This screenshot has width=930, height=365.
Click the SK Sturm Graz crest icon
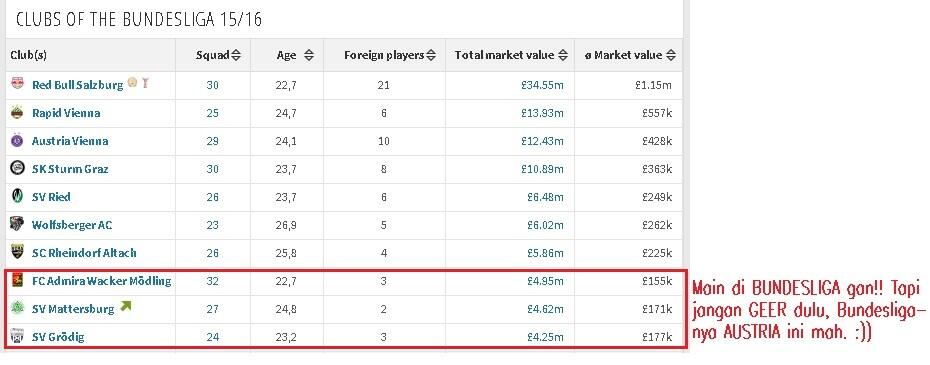17,169
